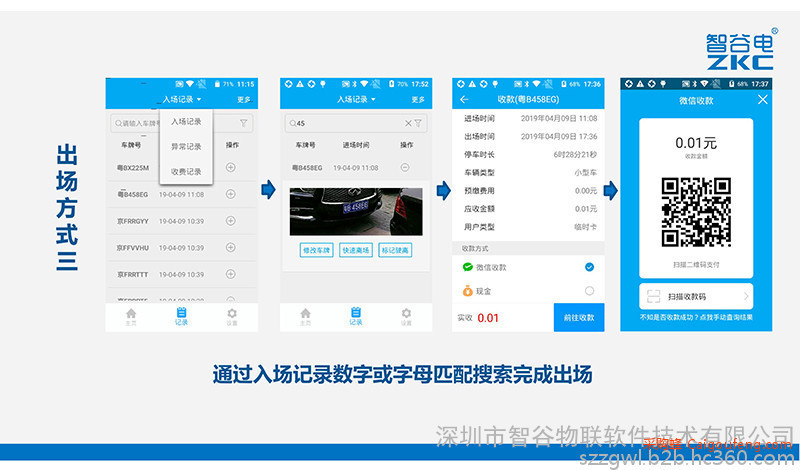Collapse the 粤B458EG row with minus icon
This screenshot has height=470, width=800.
click(405, 167)
